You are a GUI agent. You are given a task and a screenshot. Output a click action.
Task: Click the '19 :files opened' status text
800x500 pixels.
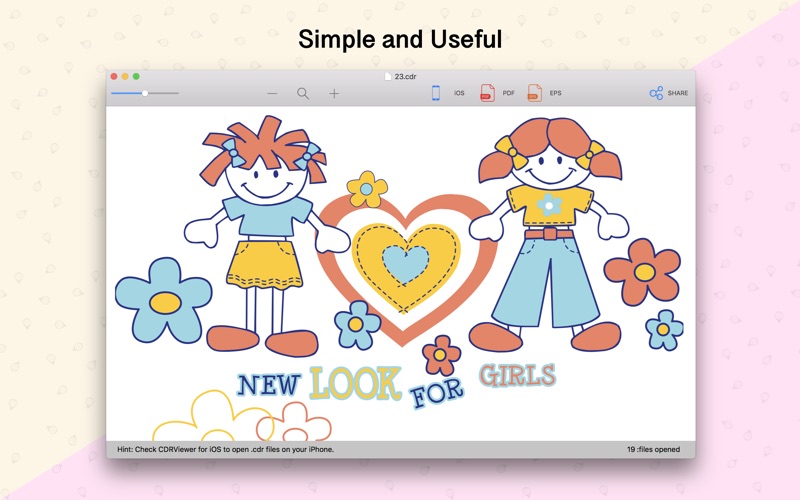[x=654, y=449]
